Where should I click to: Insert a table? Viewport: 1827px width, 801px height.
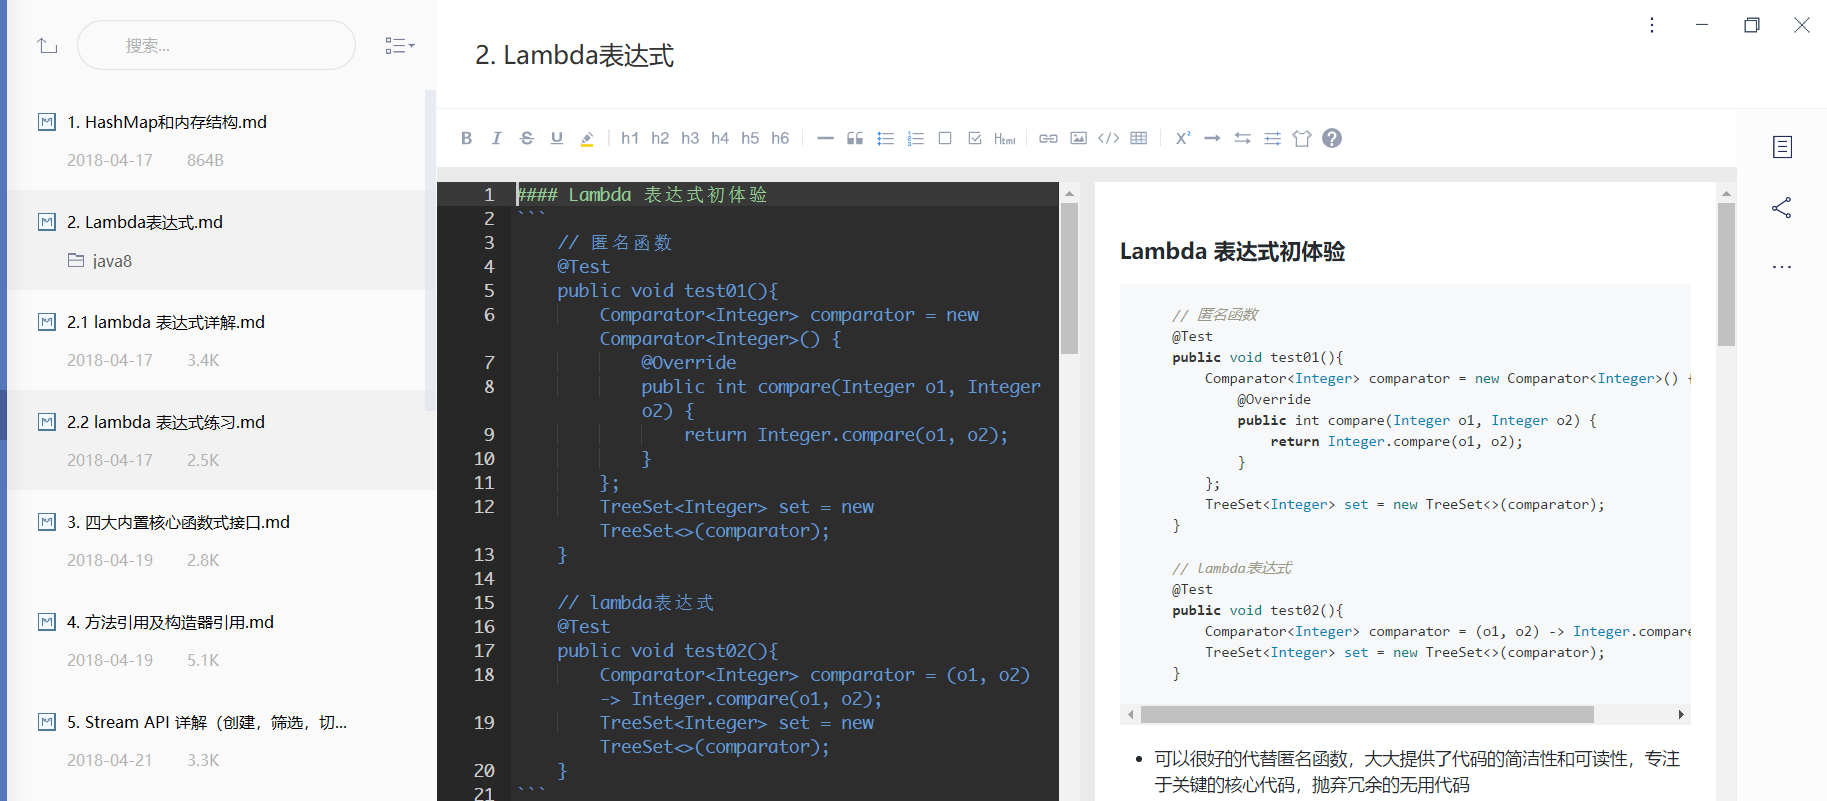[x=1139, y=138]
